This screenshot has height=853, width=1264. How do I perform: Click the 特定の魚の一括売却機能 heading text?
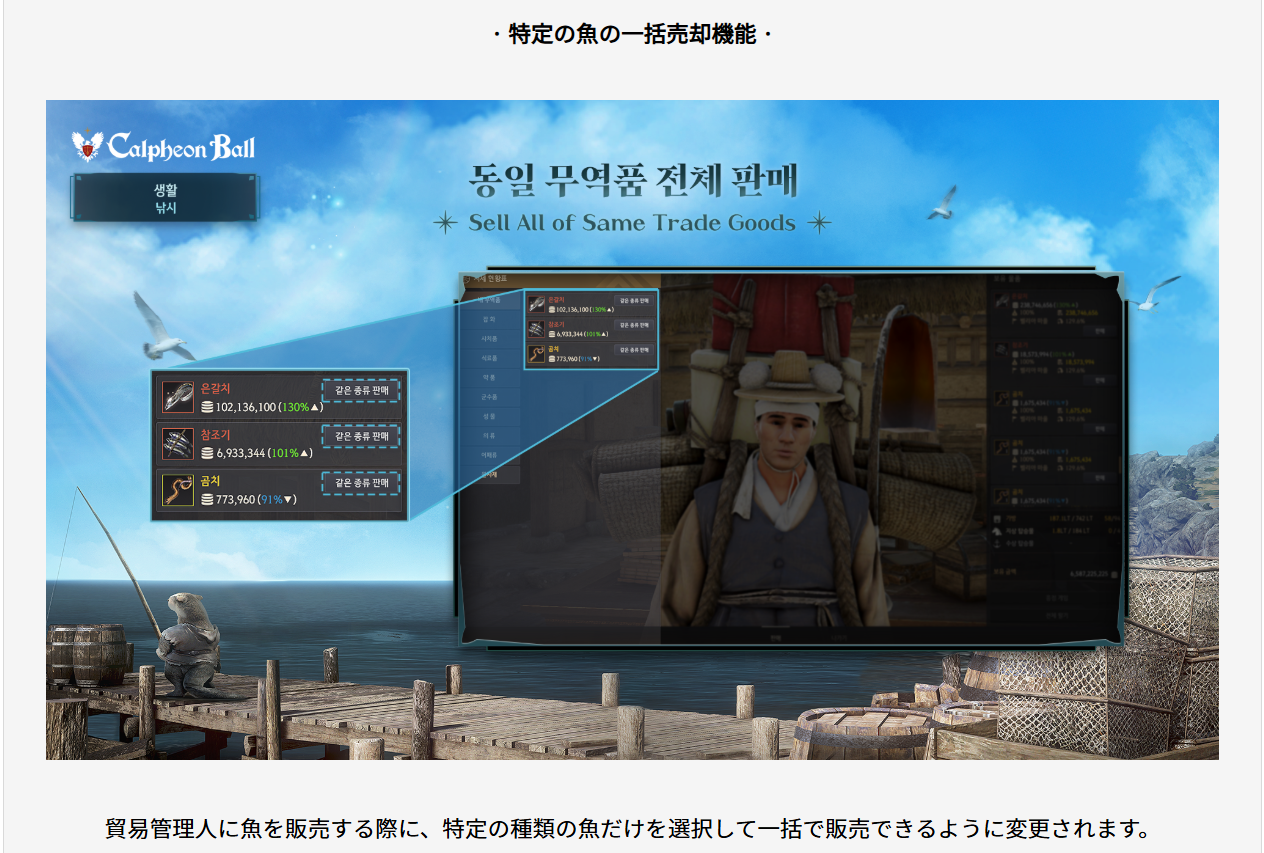click(632, 35)
